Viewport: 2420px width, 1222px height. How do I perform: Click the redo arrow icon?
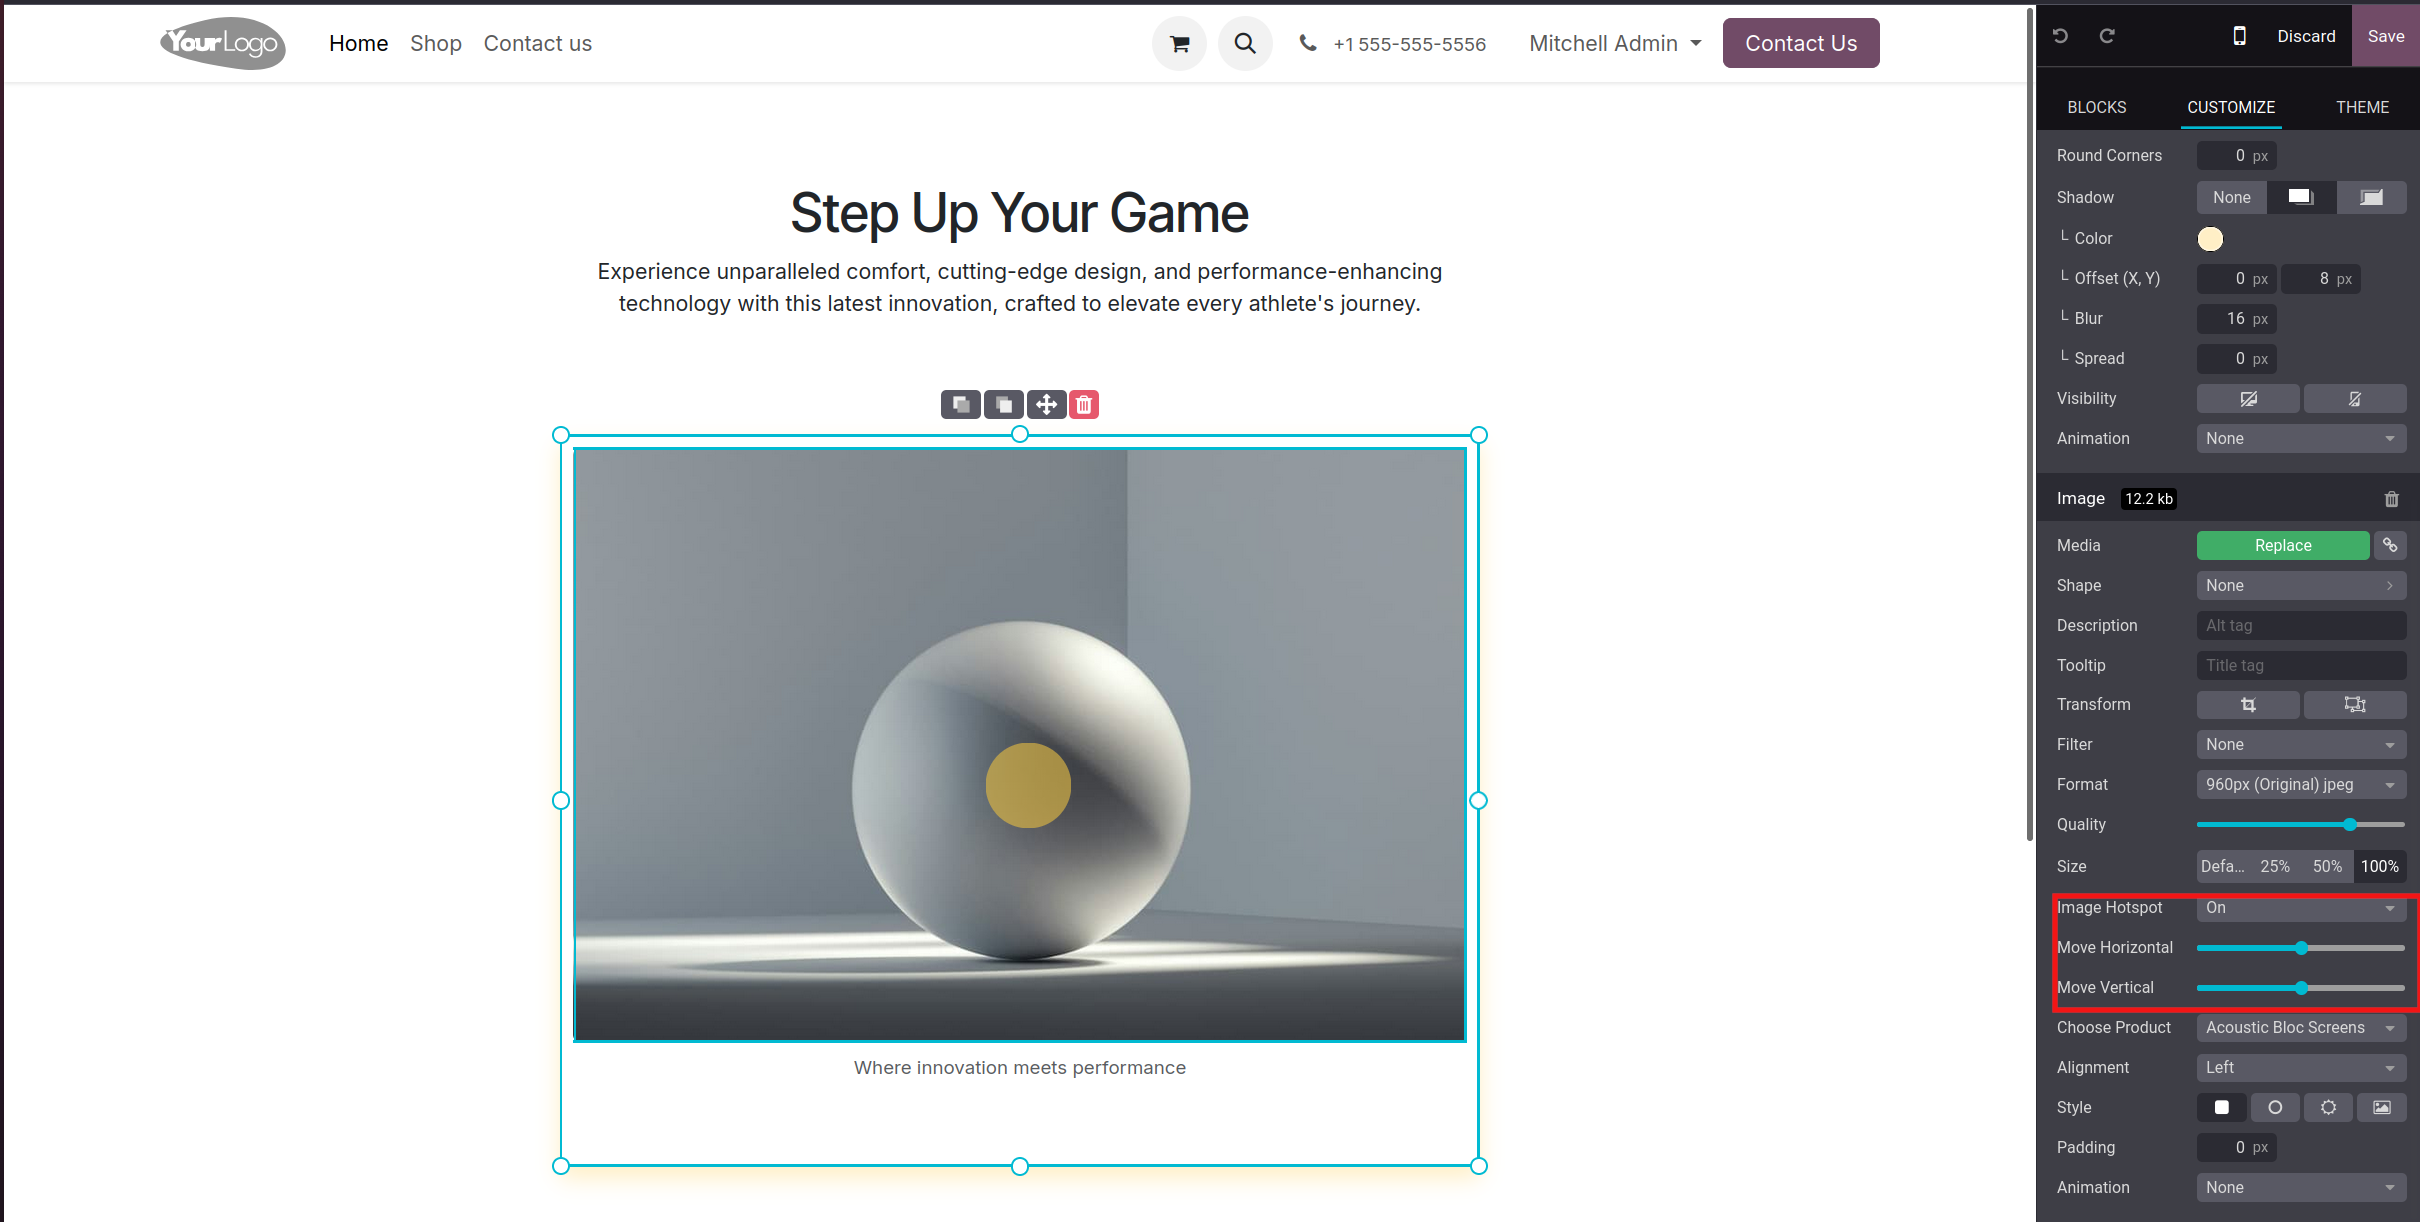tap(2107, 36)
